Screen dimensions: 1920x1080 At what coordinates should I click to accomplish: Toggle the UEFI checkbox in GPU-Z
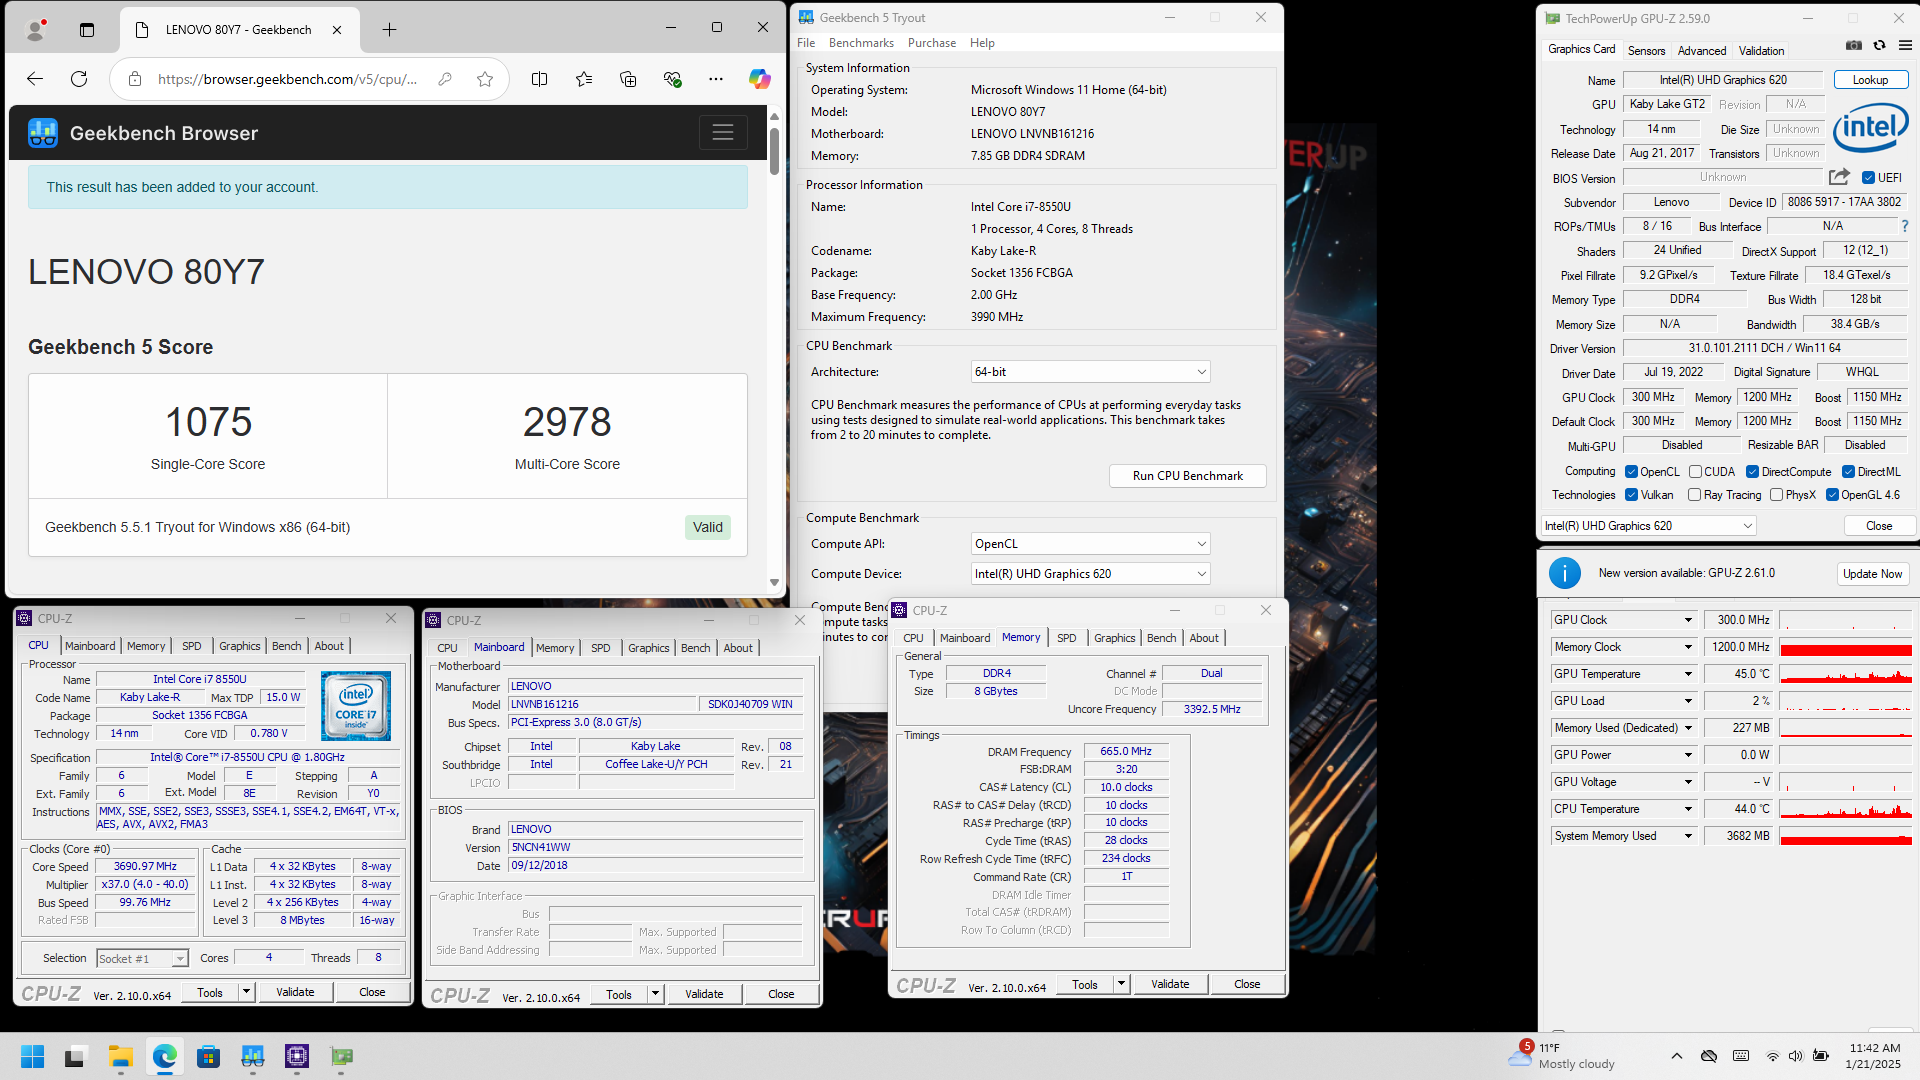click(1868, 178)
